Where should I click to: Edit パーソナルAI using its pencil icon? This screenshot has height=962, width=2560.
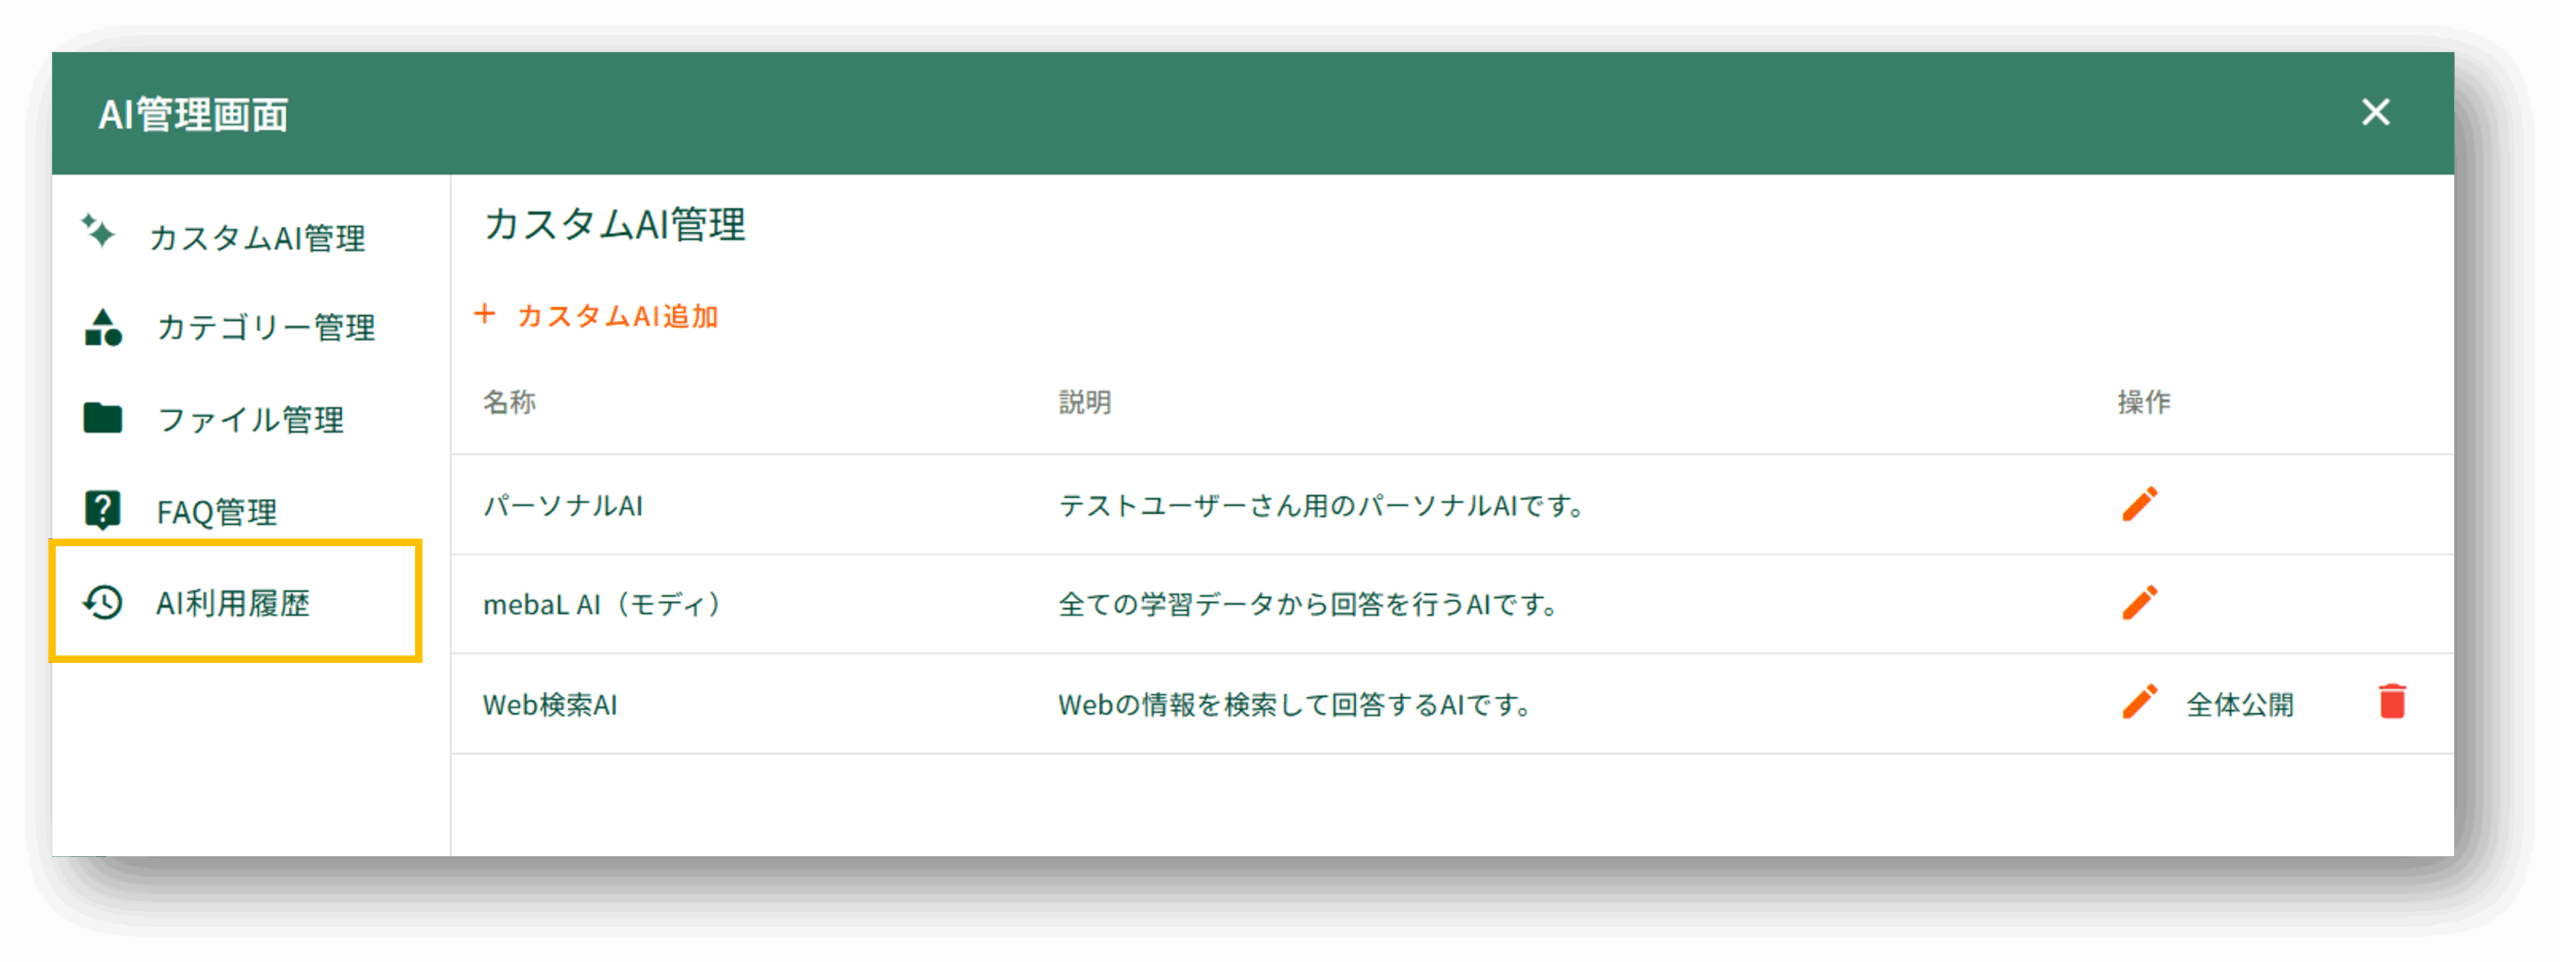coord(2139,505)
